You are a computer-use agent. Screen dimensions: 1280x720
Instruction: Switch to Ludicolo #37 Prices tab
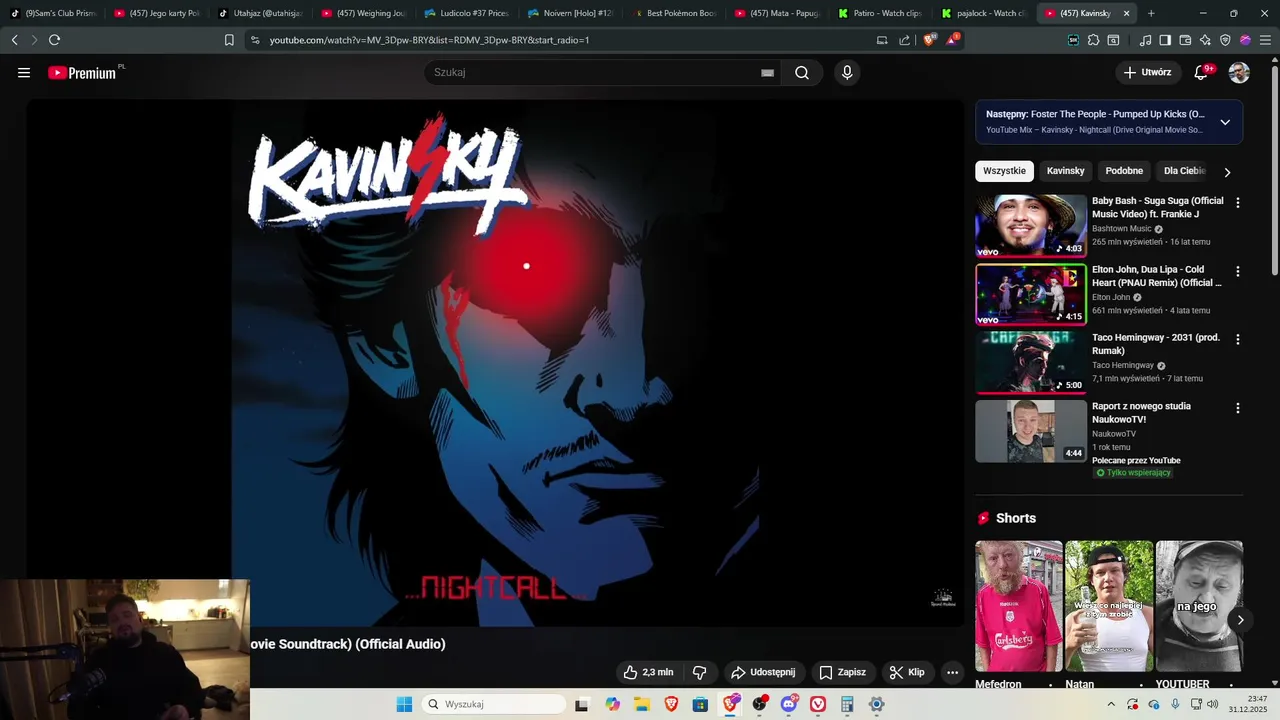tap(465, 13)
